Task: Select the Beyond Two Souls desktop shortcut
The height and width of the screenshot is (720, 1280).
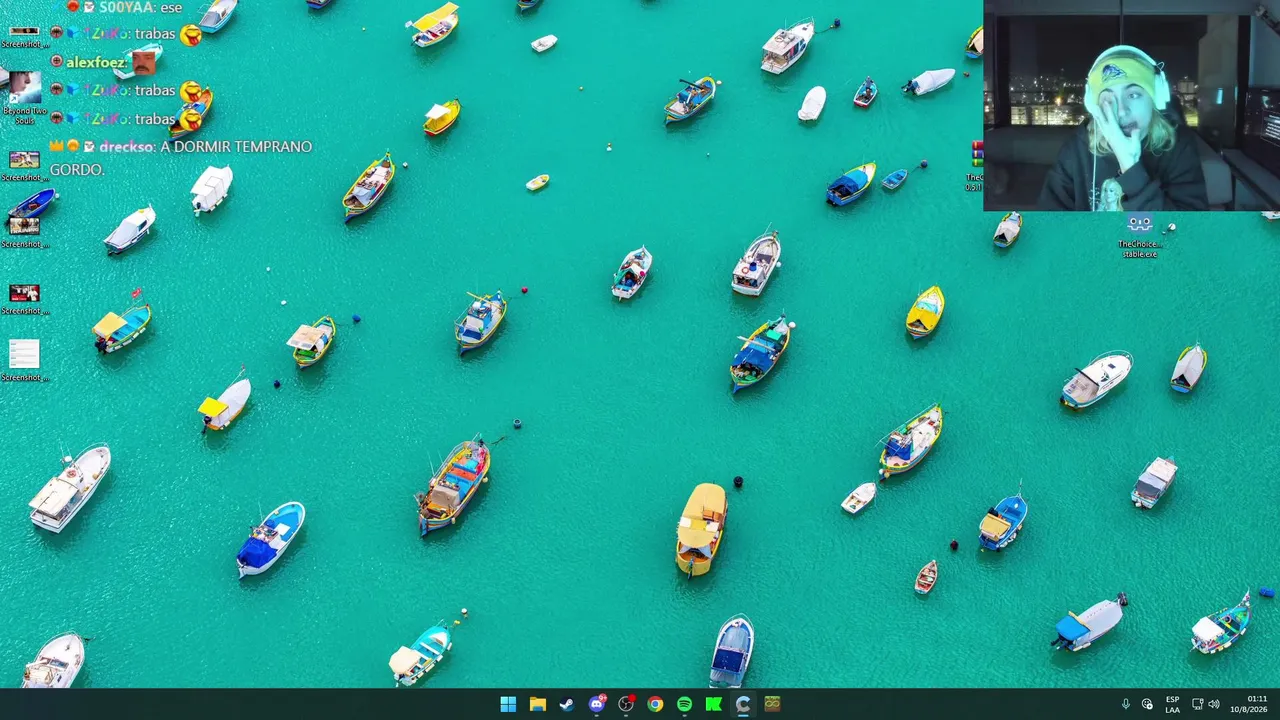Action: click(x=24, y=97)
